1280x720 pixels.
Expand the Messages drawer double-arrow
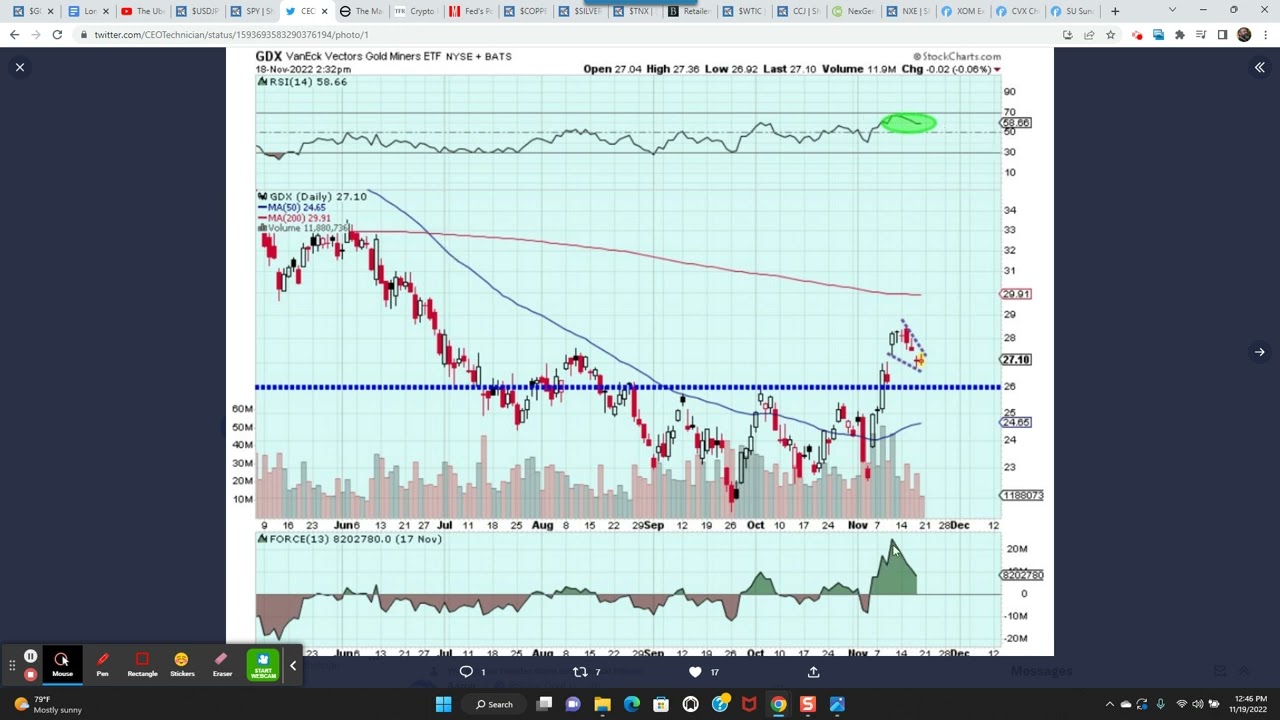tap(1245, 671)
